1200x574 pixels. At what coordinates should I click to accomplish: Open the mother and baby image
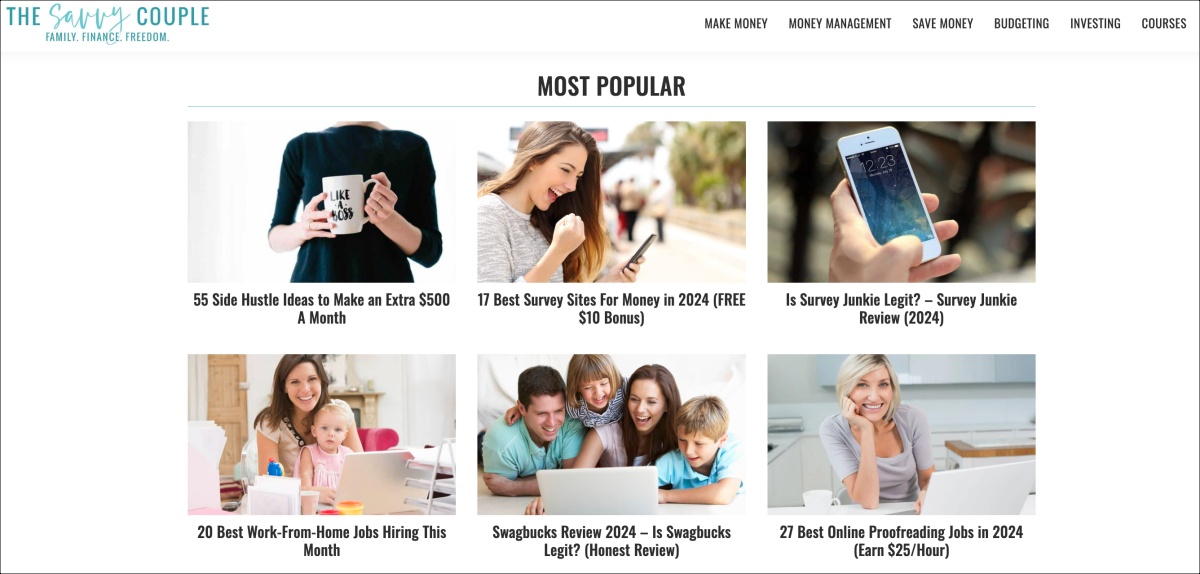pos(321,434)
